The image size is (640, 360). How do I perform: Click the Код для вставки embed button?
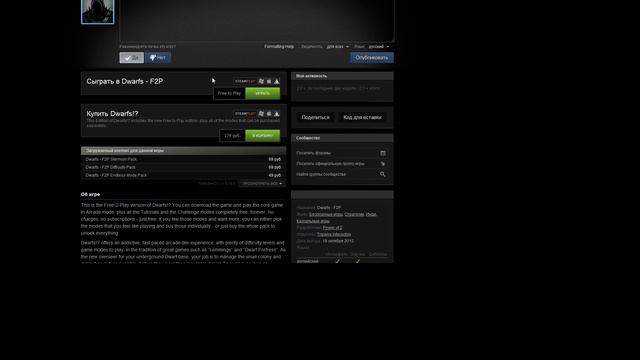(x=362, y=118)
